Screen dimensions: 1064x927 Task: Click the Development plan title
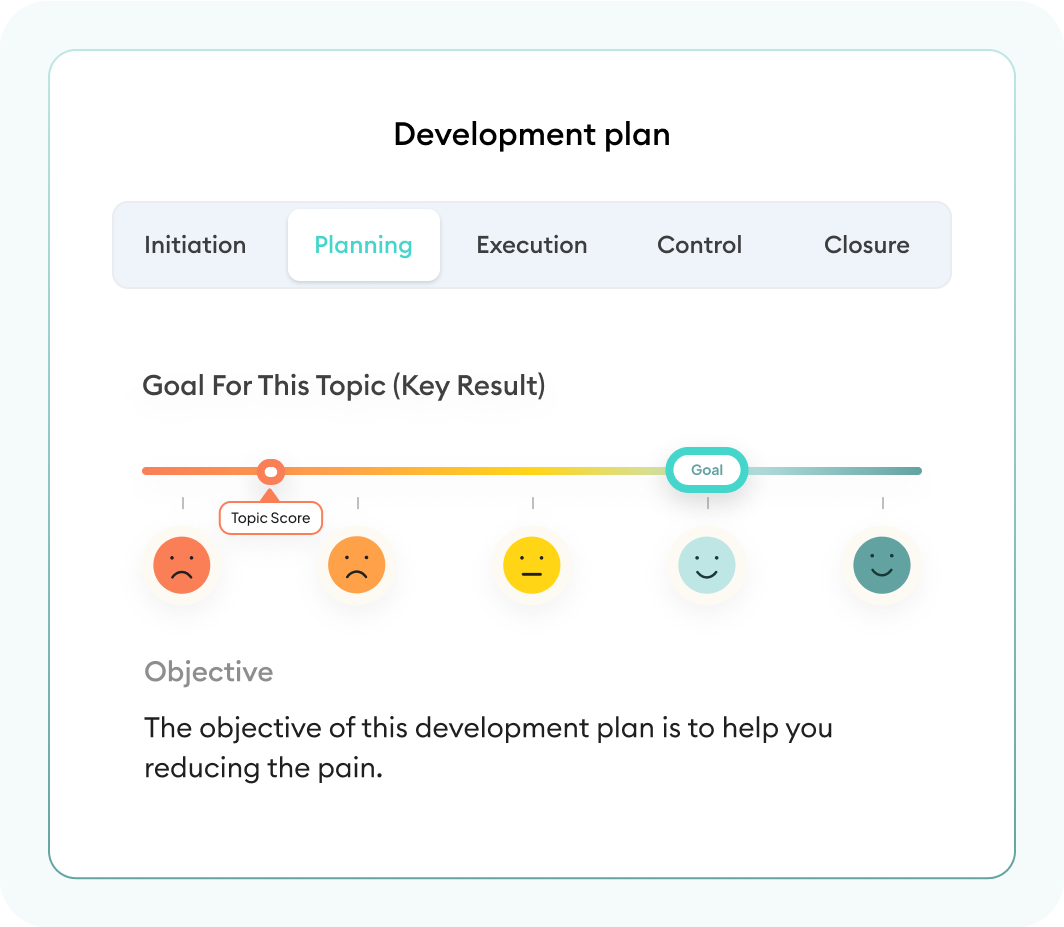531,134
